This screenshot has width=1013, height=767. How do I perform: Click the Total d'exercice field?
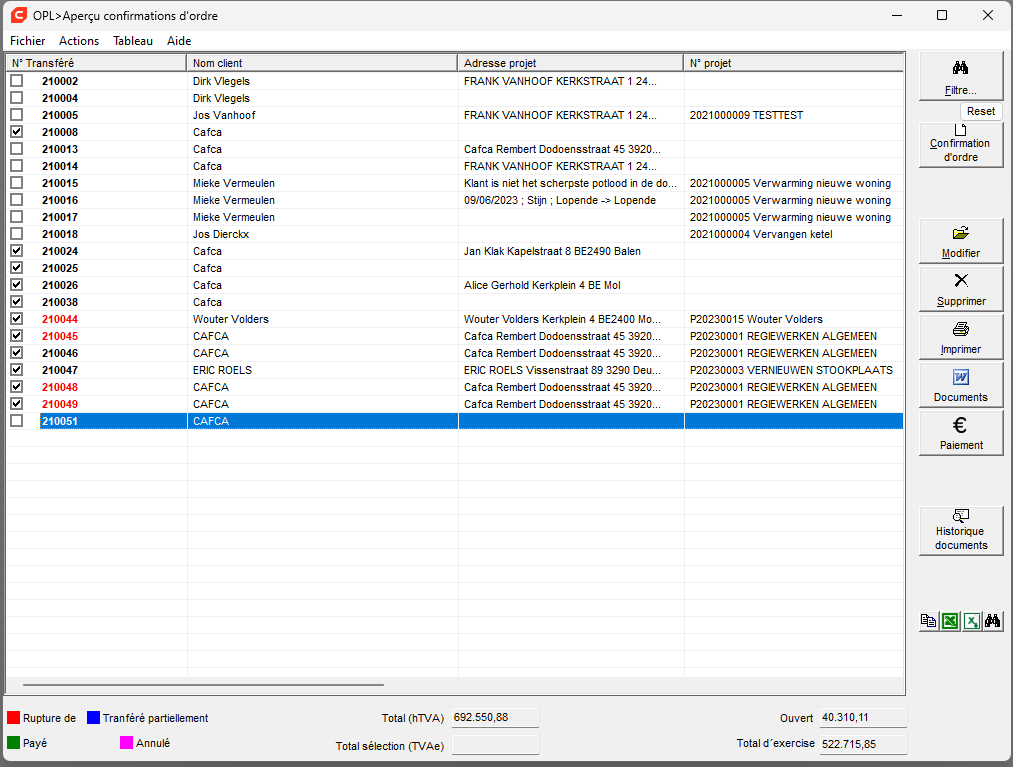click(x=863, y=744)
